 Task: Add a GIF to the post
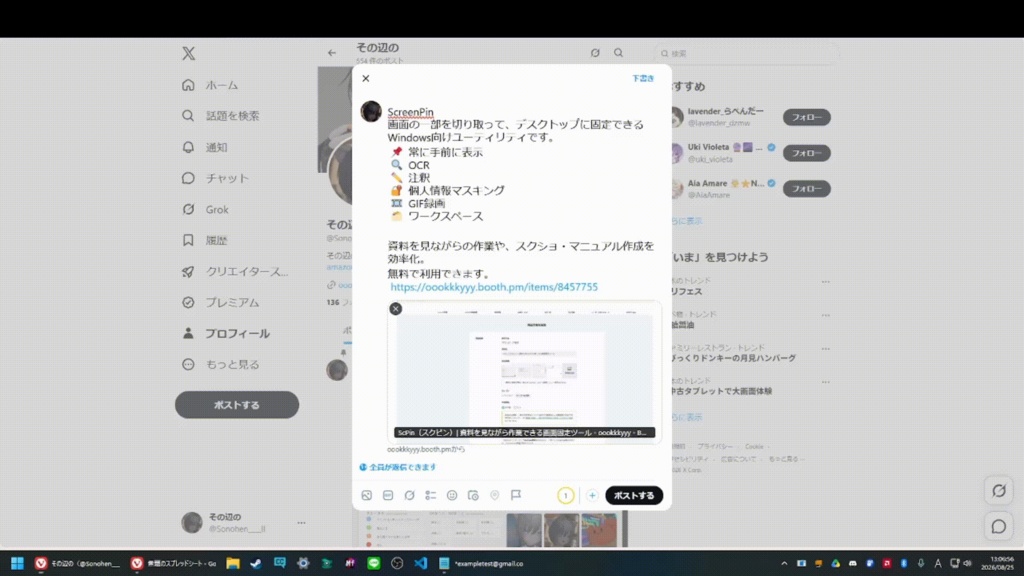[x=388, y=496]
